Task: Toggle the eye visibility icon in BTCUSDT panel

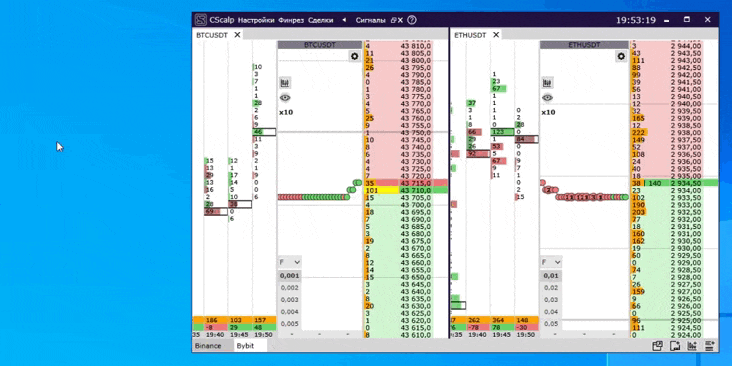Action: click(x=285, y=98)
